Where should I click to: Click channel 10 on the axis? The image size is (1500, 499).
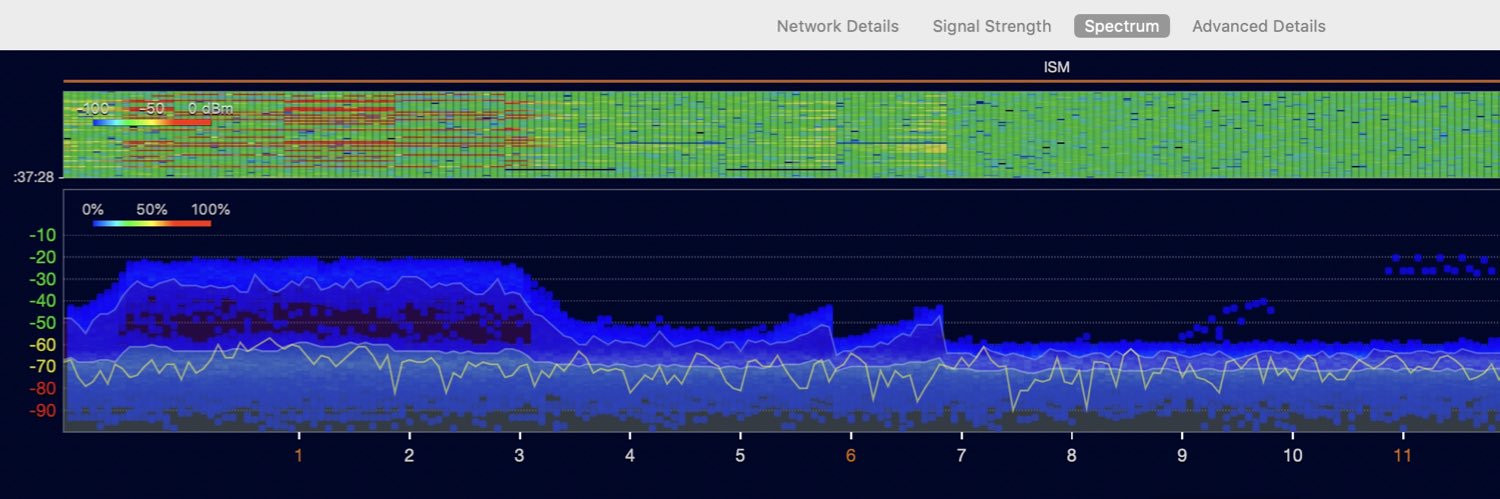(1293, 456)
